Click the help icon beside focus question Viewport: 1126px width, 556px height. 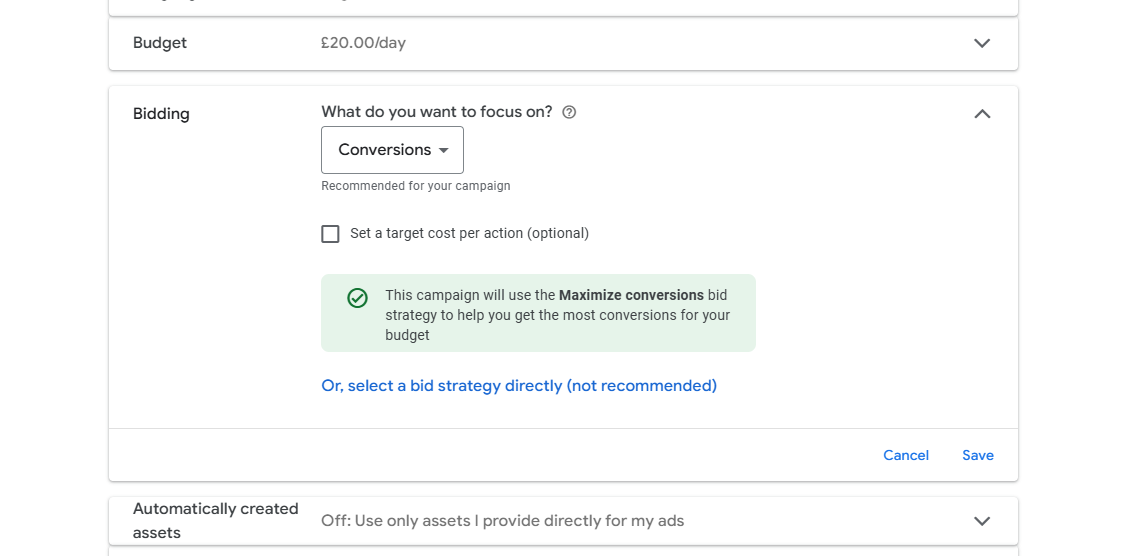[x=569, y=112]
